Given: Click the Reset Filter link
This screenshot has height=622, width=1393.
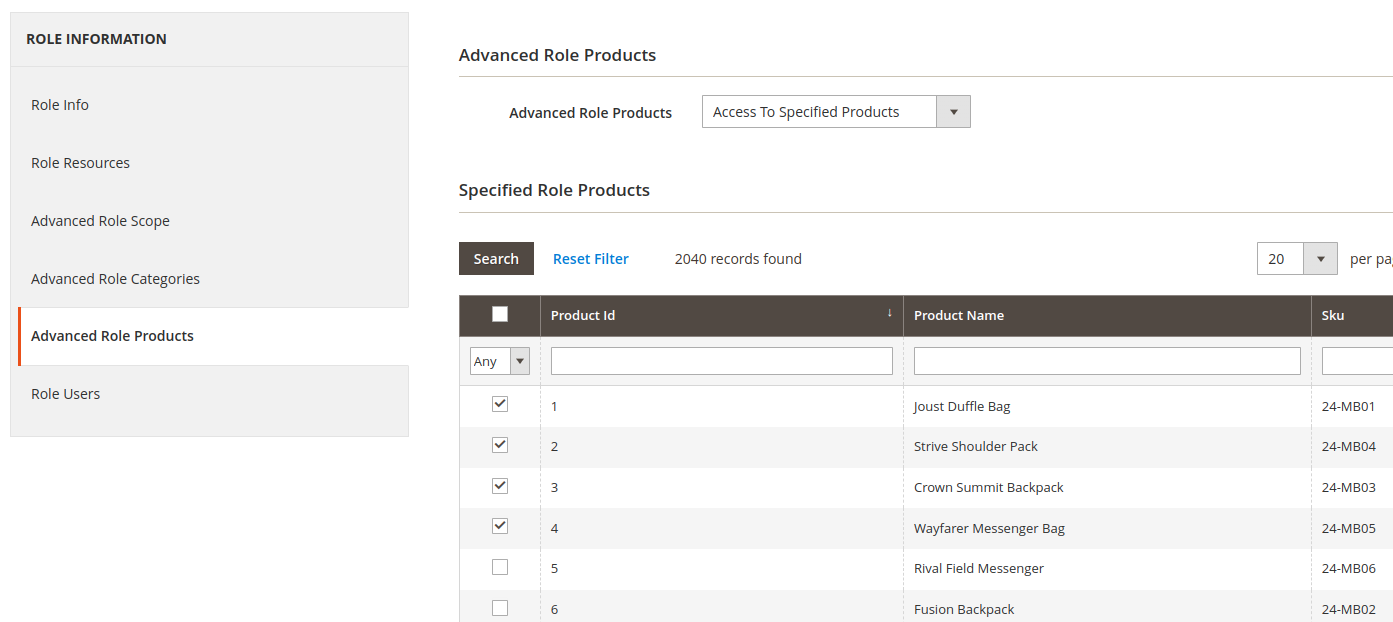Looking at the screenshot, I should click(x=591, y=259).
